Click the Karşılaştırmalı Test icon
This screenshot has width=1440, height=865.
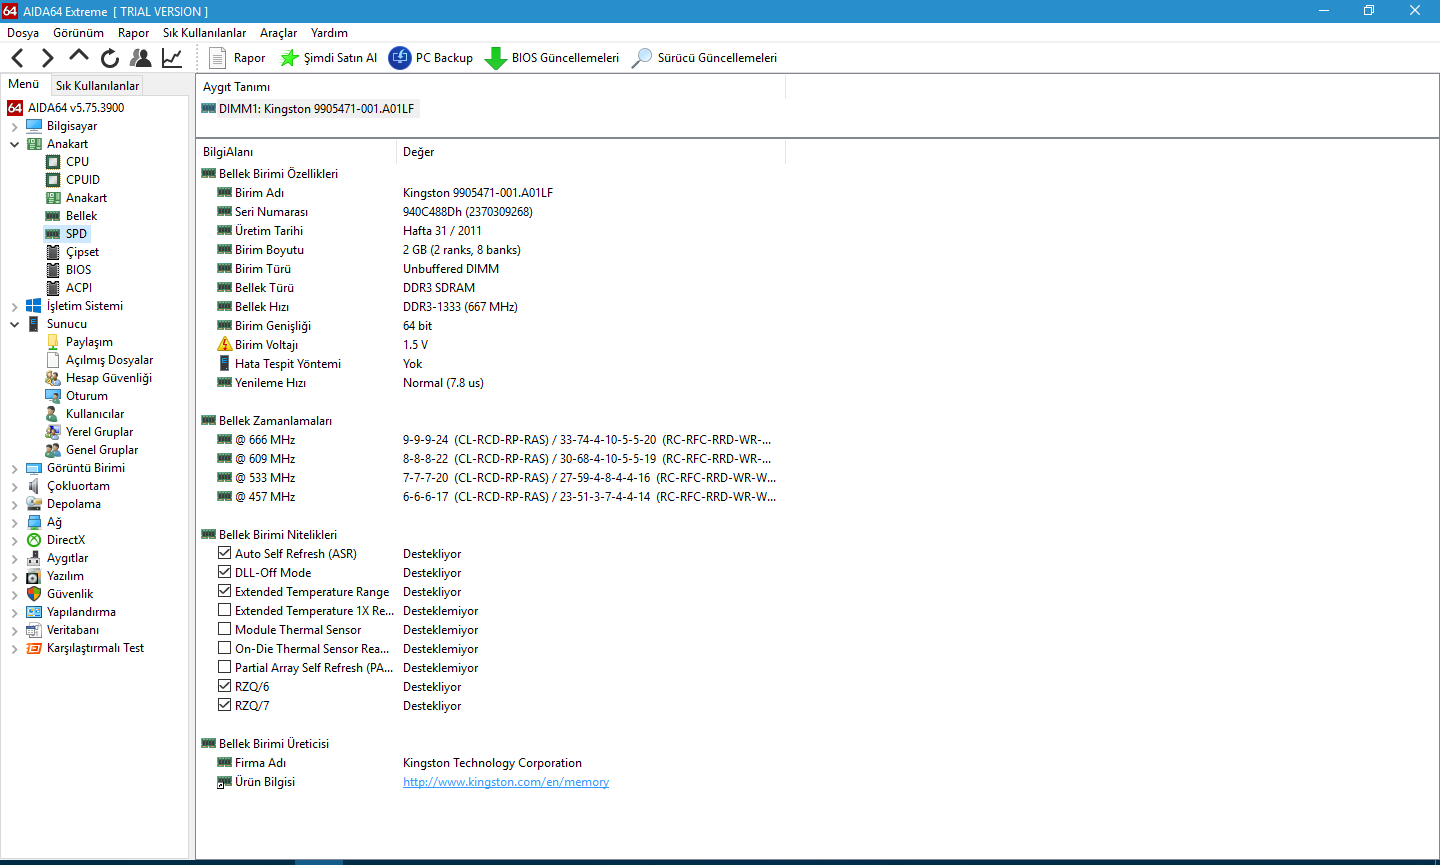tap(34, 648)
